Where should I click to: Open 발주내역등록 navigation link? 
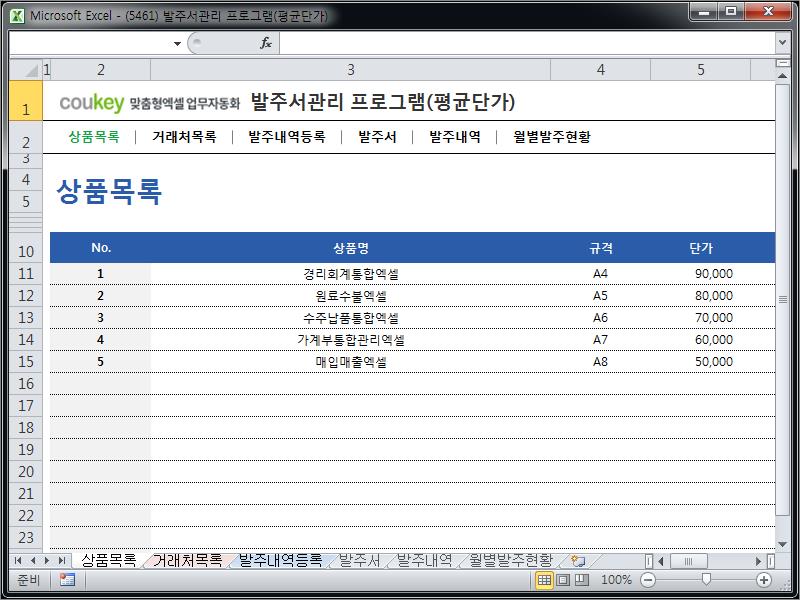coord(287,137)
